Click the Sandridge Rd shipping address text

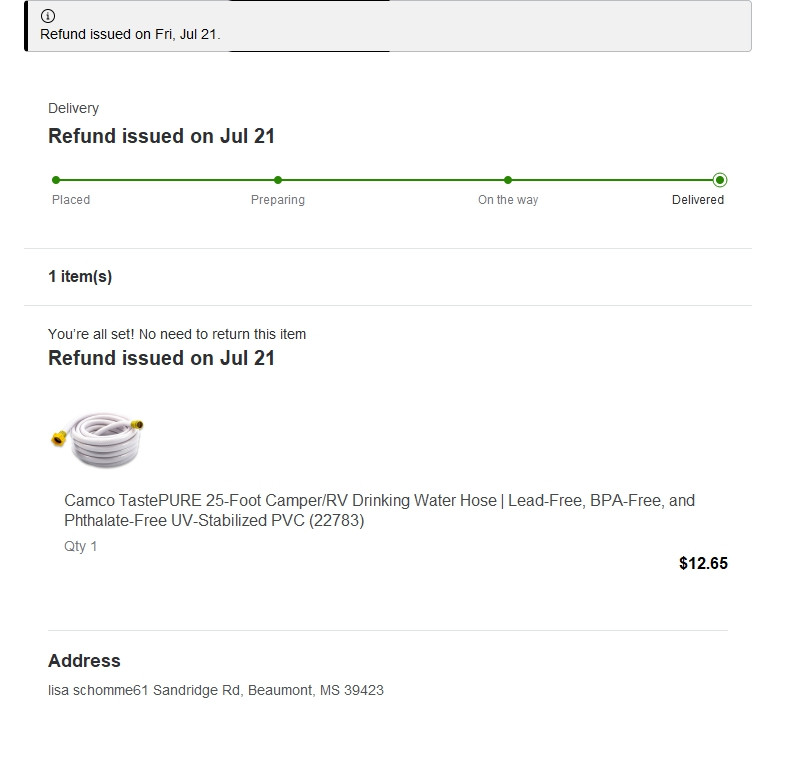tap(216, 690)
